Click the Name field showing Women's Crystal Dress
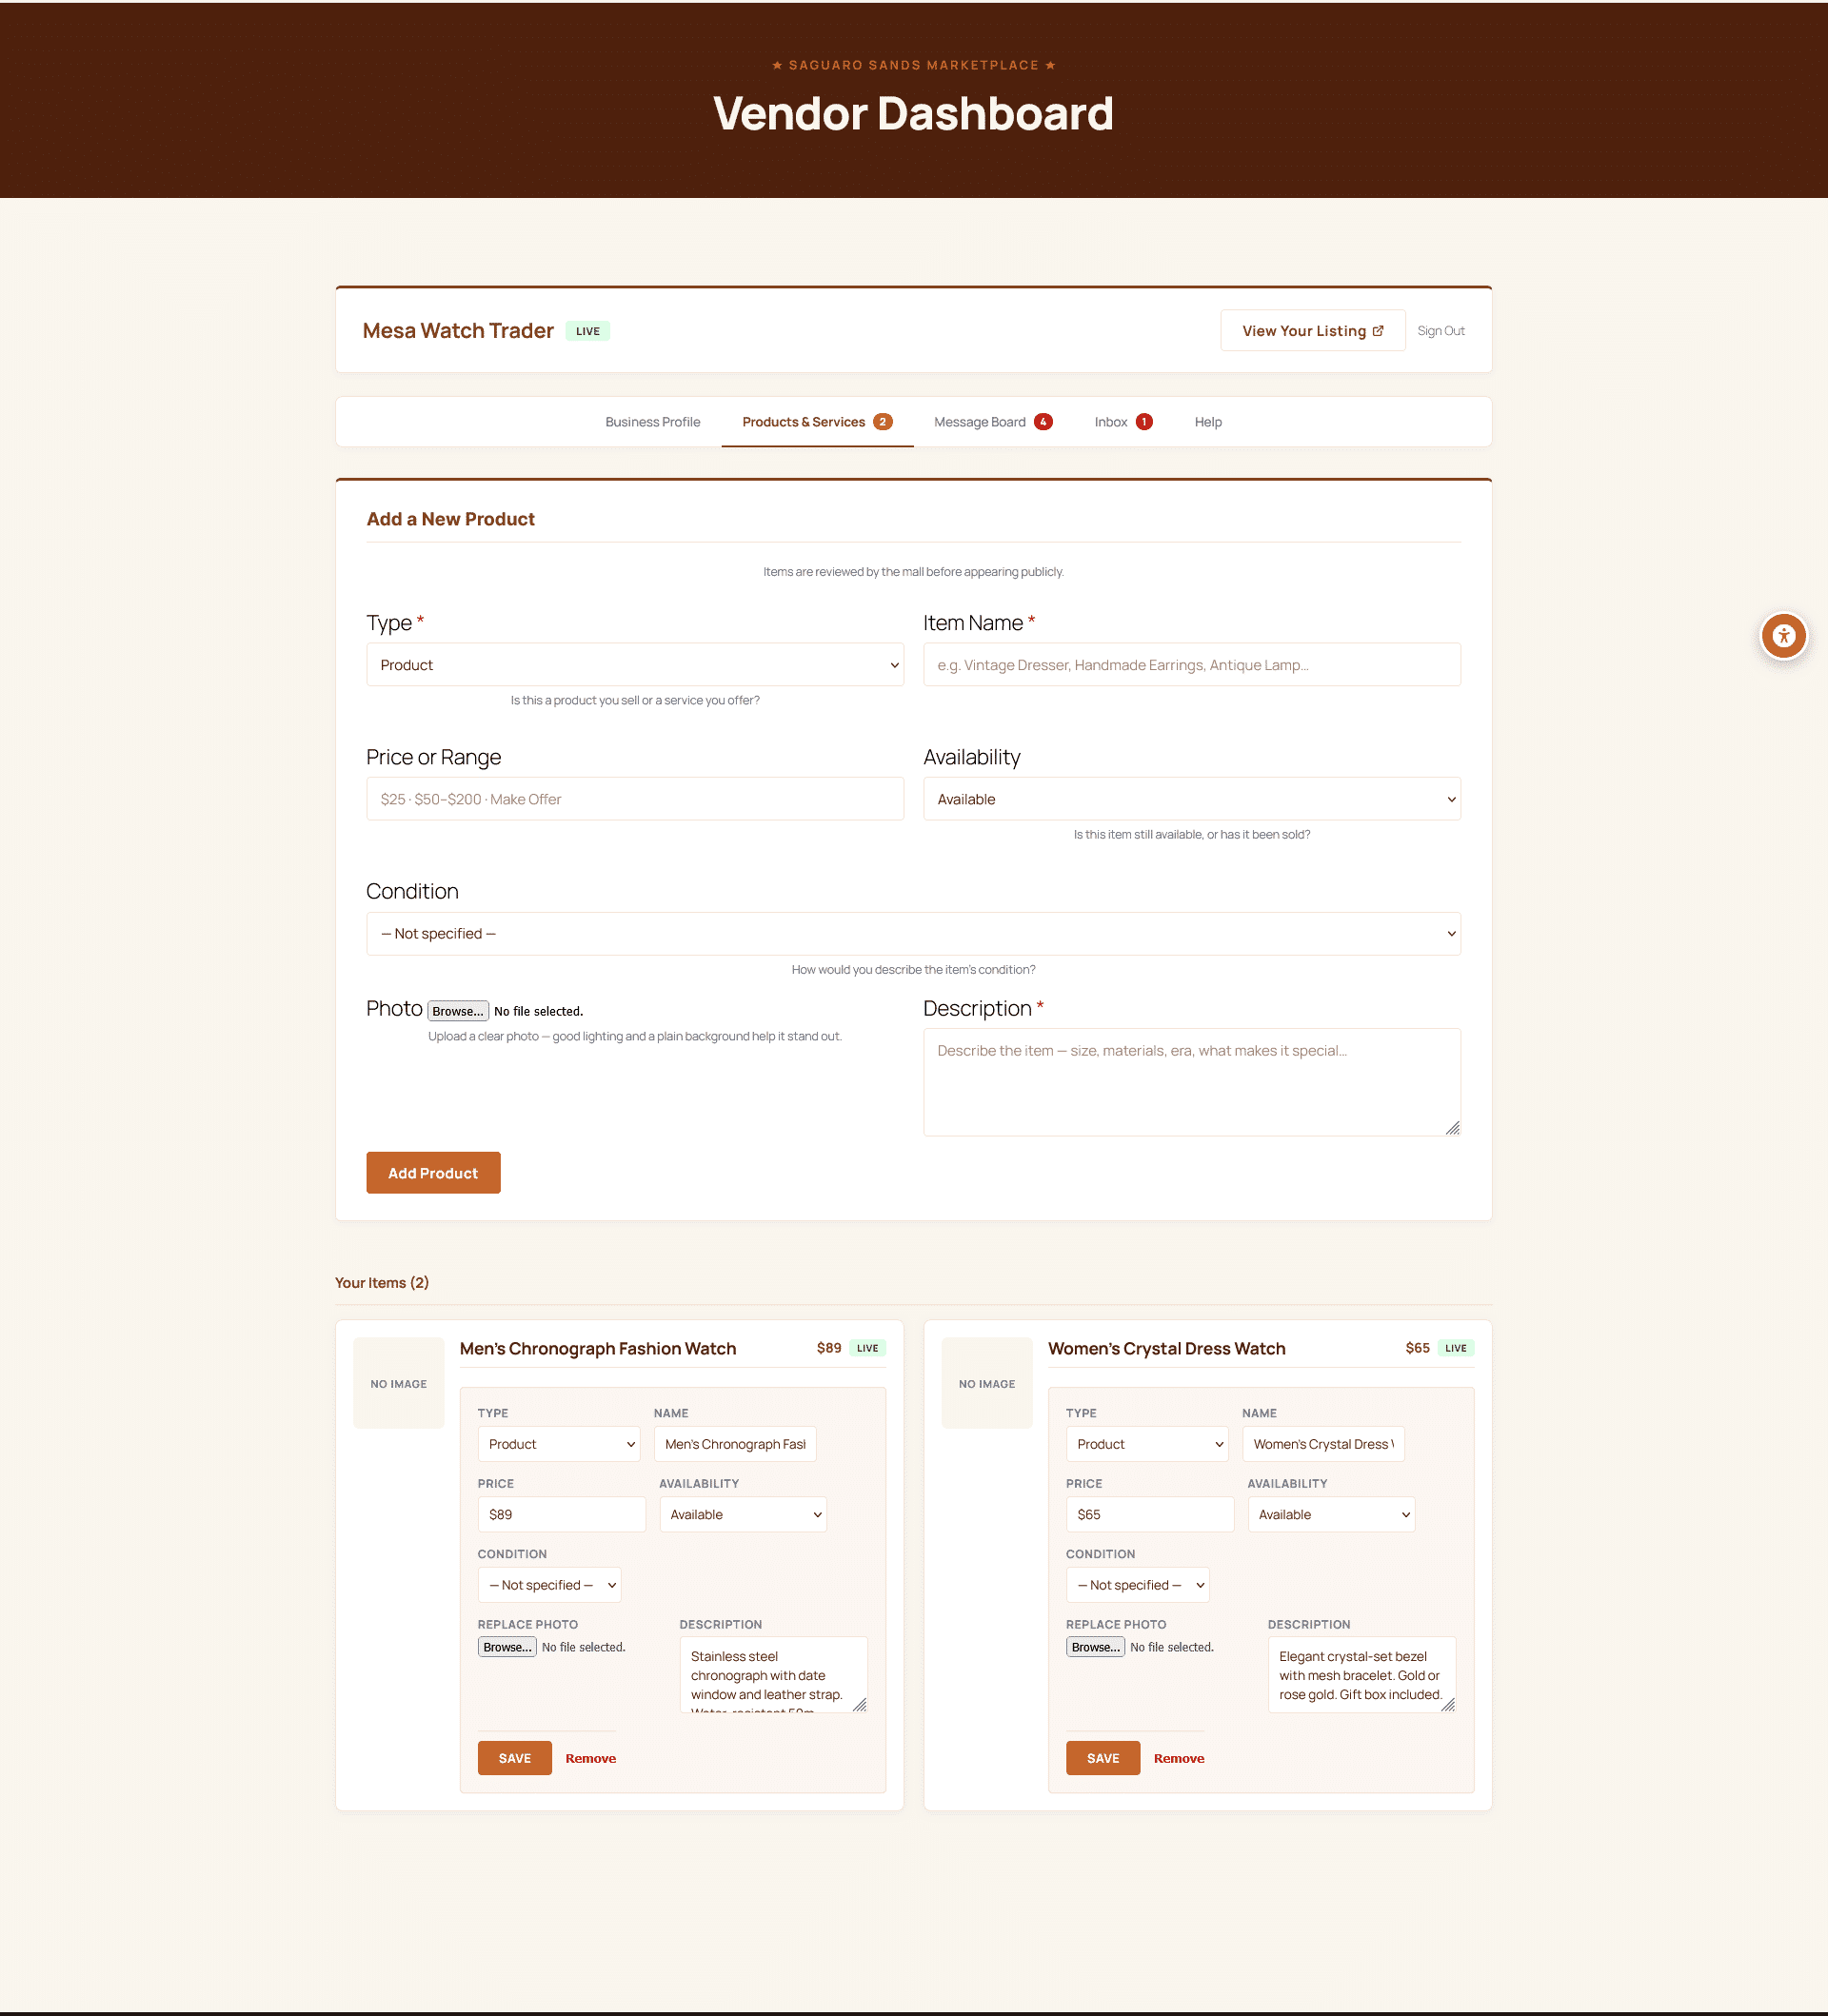Screen dimensions: 1828x2016 (x=1323, y=1444)
